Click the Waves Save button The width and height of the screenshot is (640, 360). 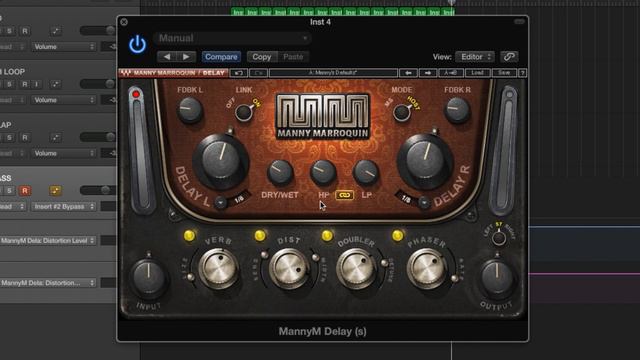point(504,73)
